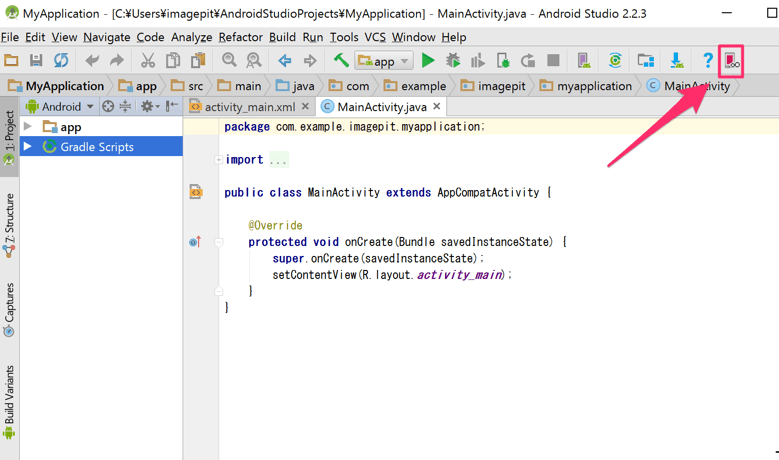This screenshot has height=460, width=779.
Task: Open the Code menu
Action: click(x=150, y=37)
